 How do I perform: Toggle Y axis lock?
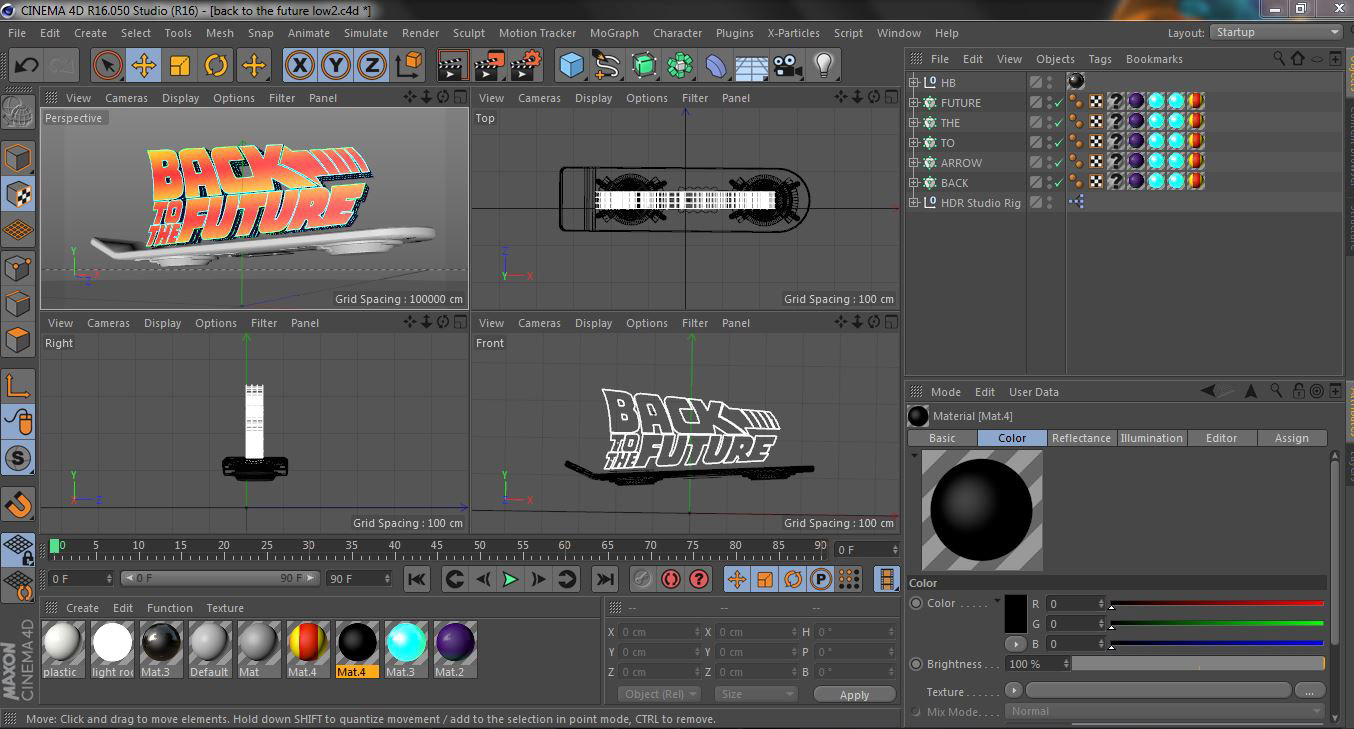tap(336, 66)
